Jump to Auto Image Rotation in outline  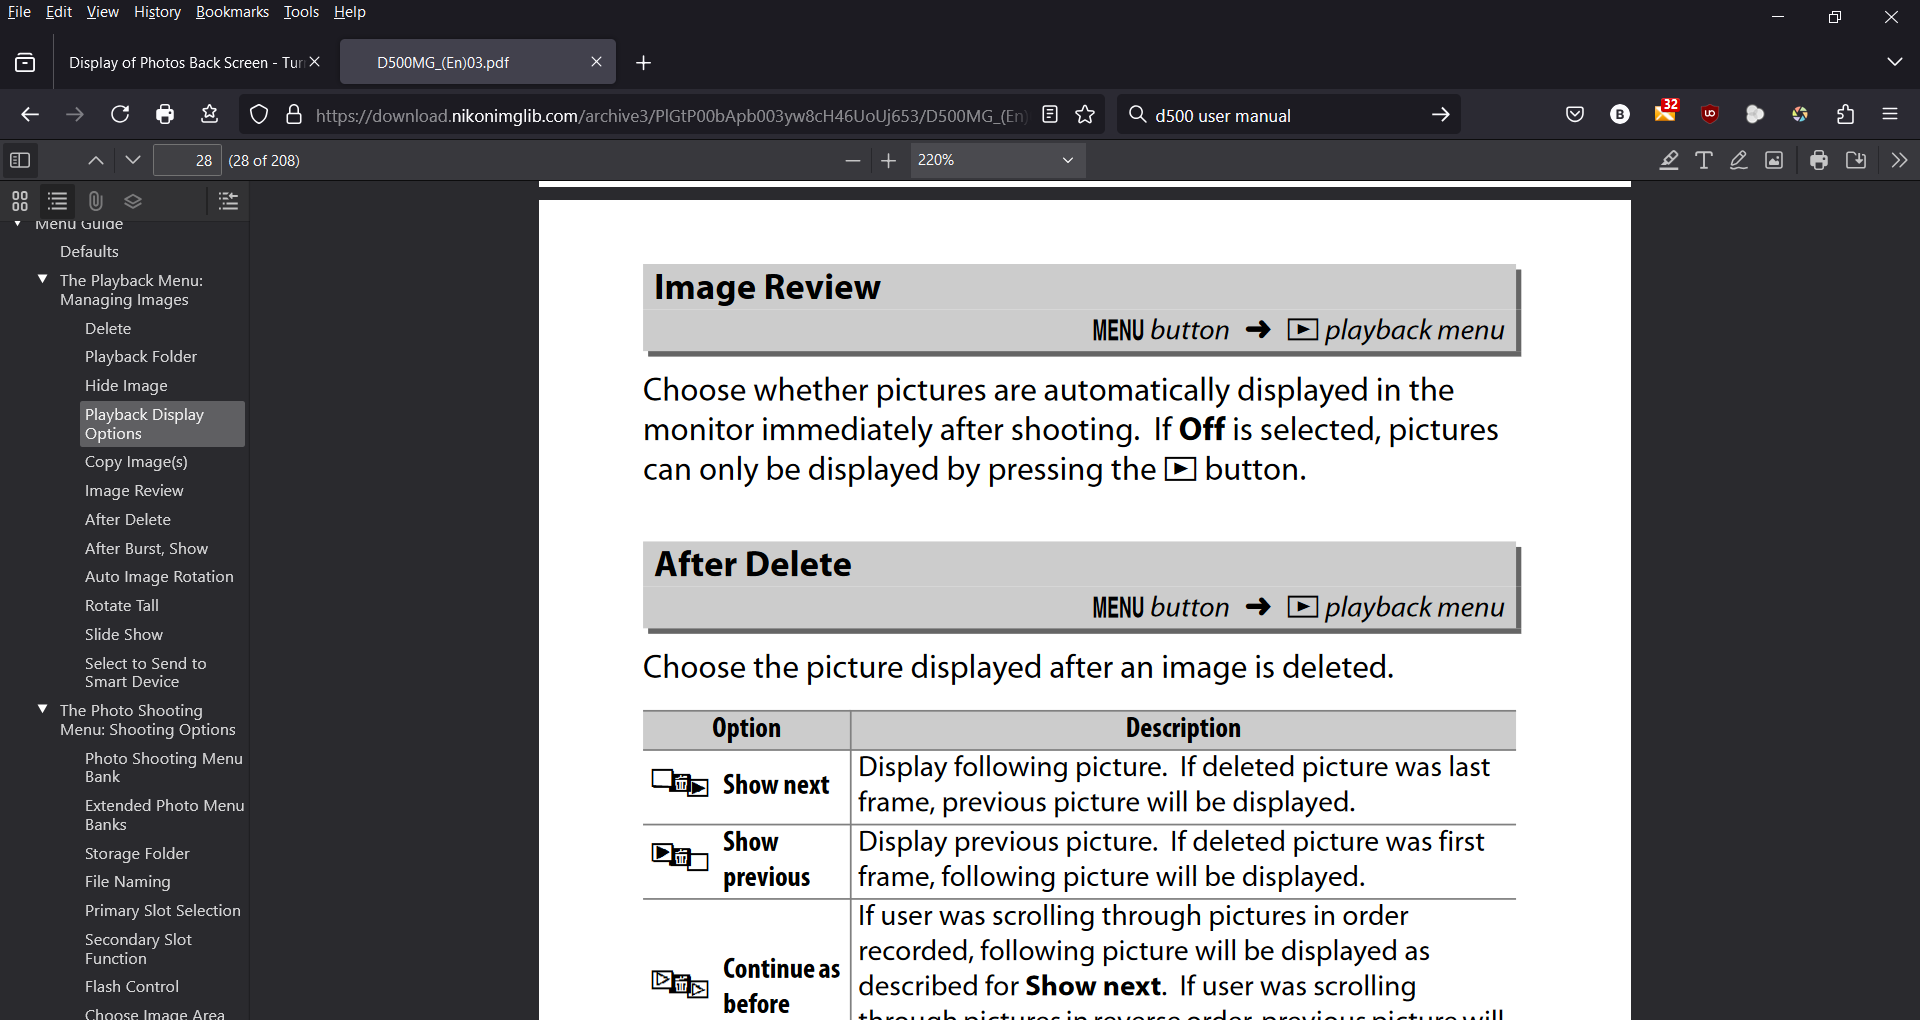pyautogui.click(x=159, y=577)
